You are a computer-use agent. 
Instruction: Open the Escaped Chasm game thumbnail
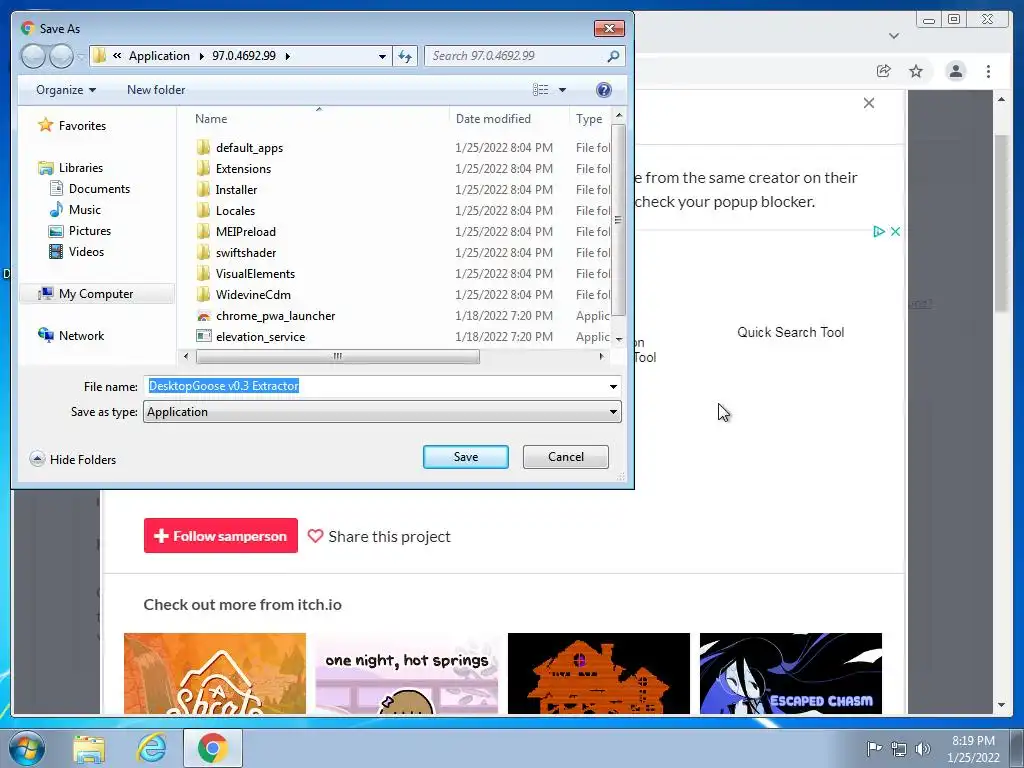(x=791, y=673)
